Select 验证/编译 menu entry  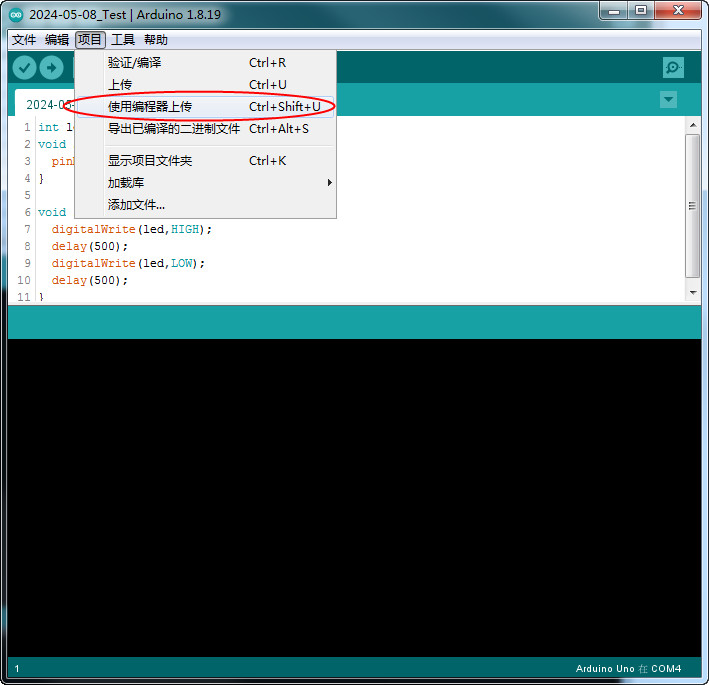point(206,63)
